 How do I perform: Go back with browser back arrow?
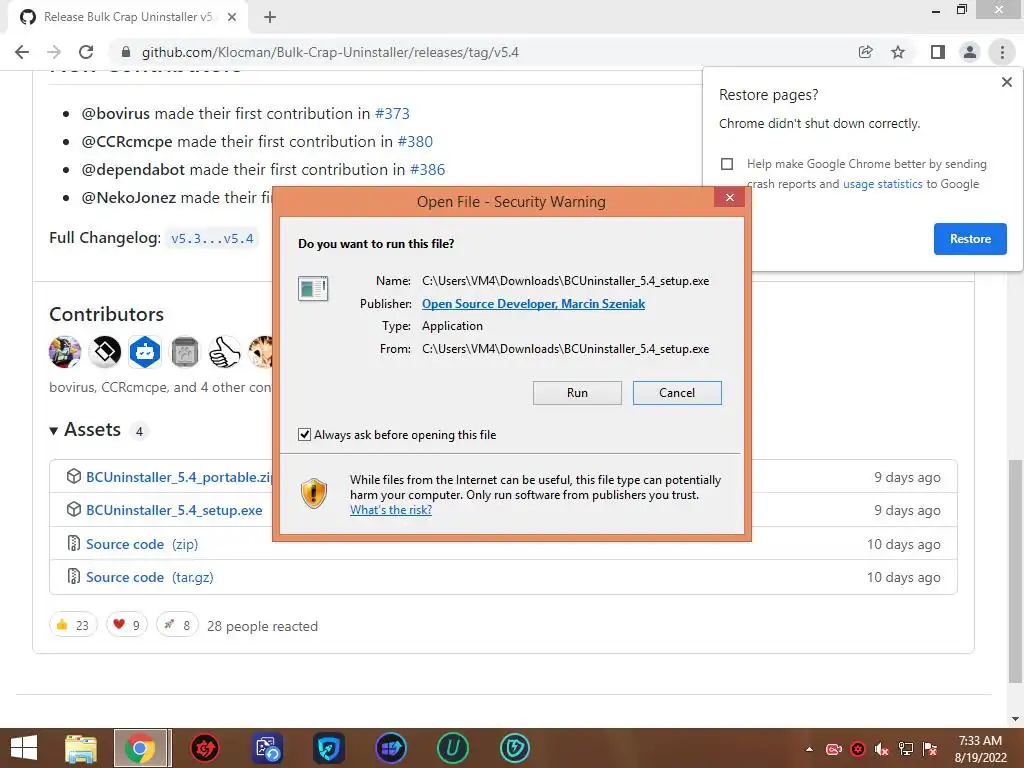22,52
